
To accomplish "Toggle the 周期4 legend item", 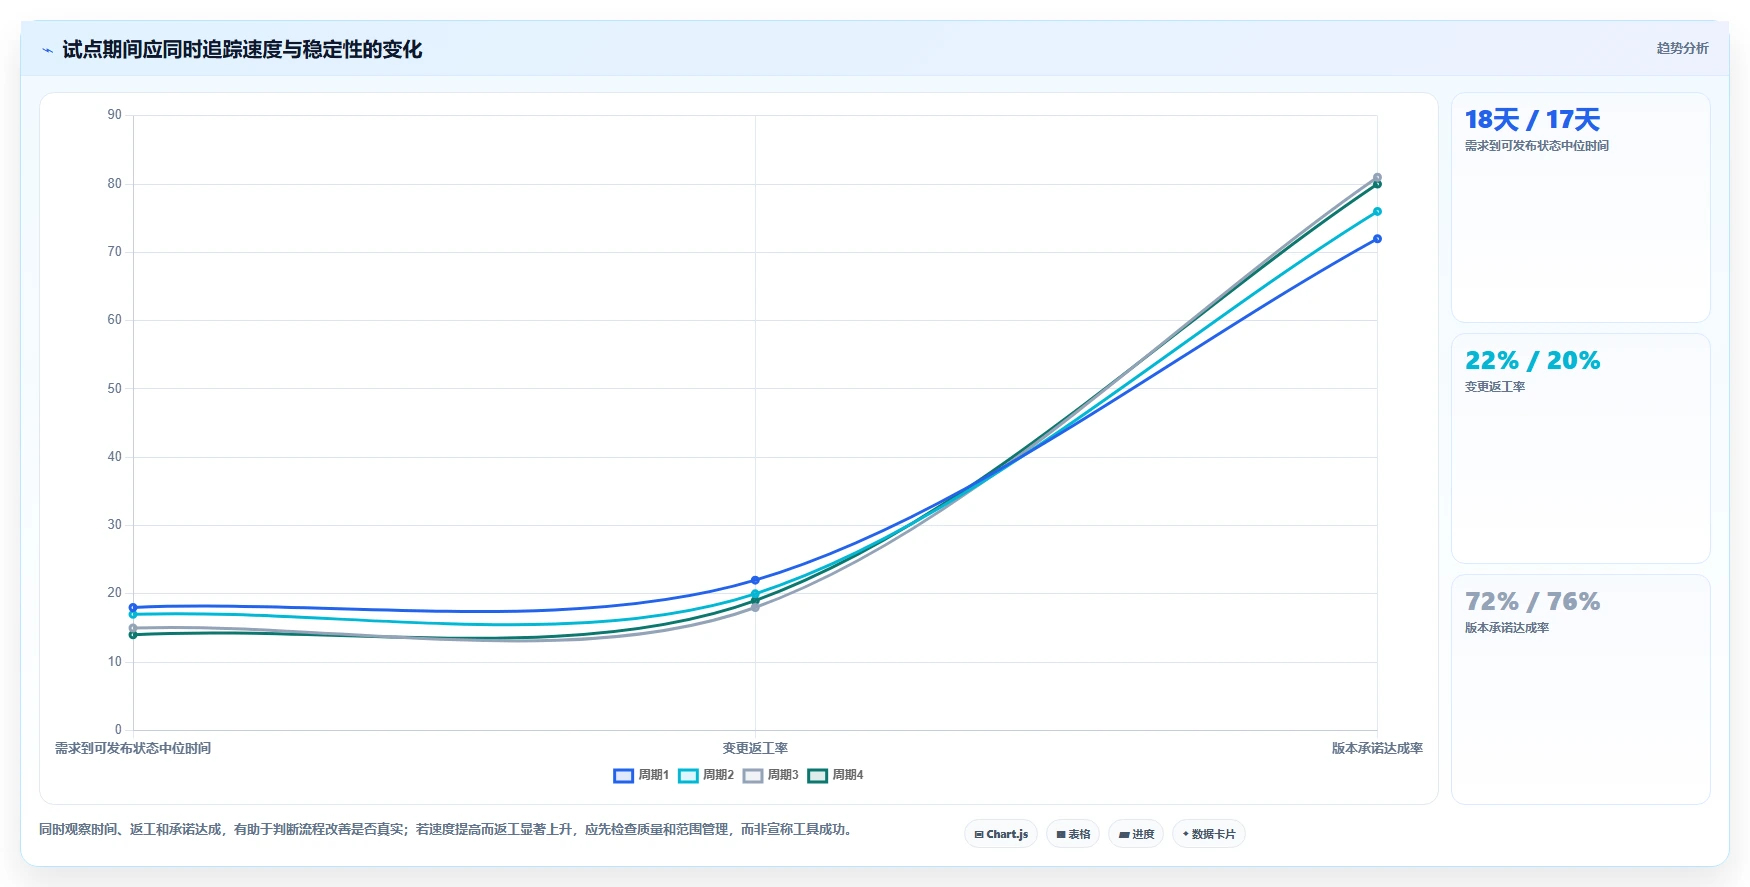I will (x=836, y=775).
